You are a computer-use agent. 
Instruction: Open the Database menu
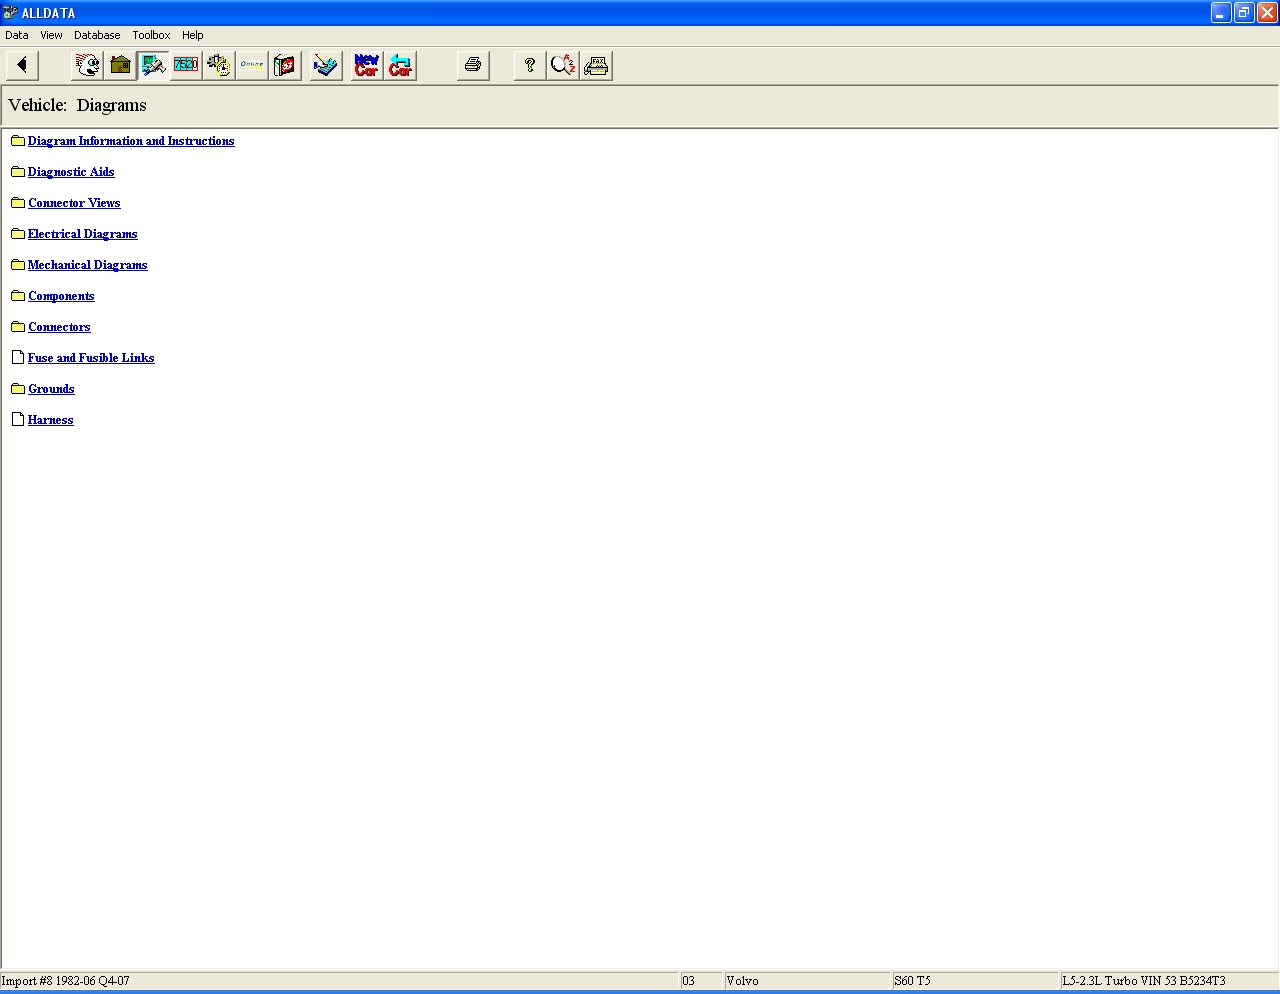click(x=97, y=35)
